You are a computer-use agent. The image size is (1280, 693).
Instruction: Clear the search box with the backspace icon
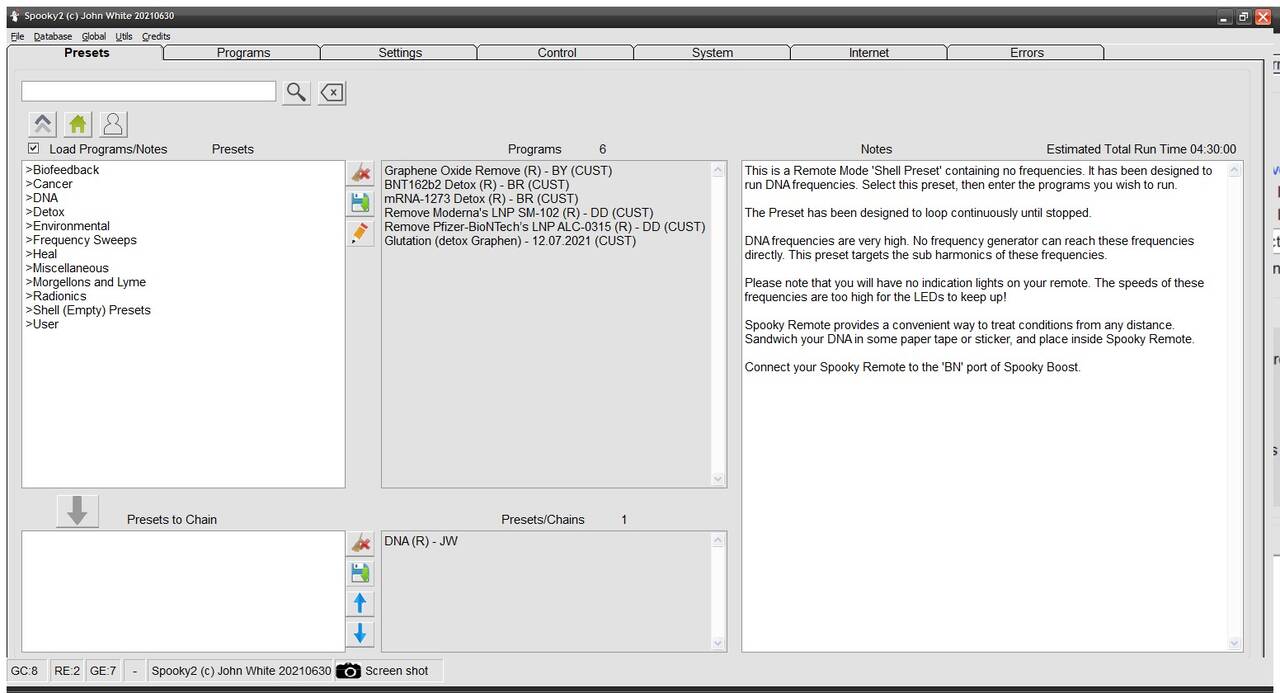[331, 92]
